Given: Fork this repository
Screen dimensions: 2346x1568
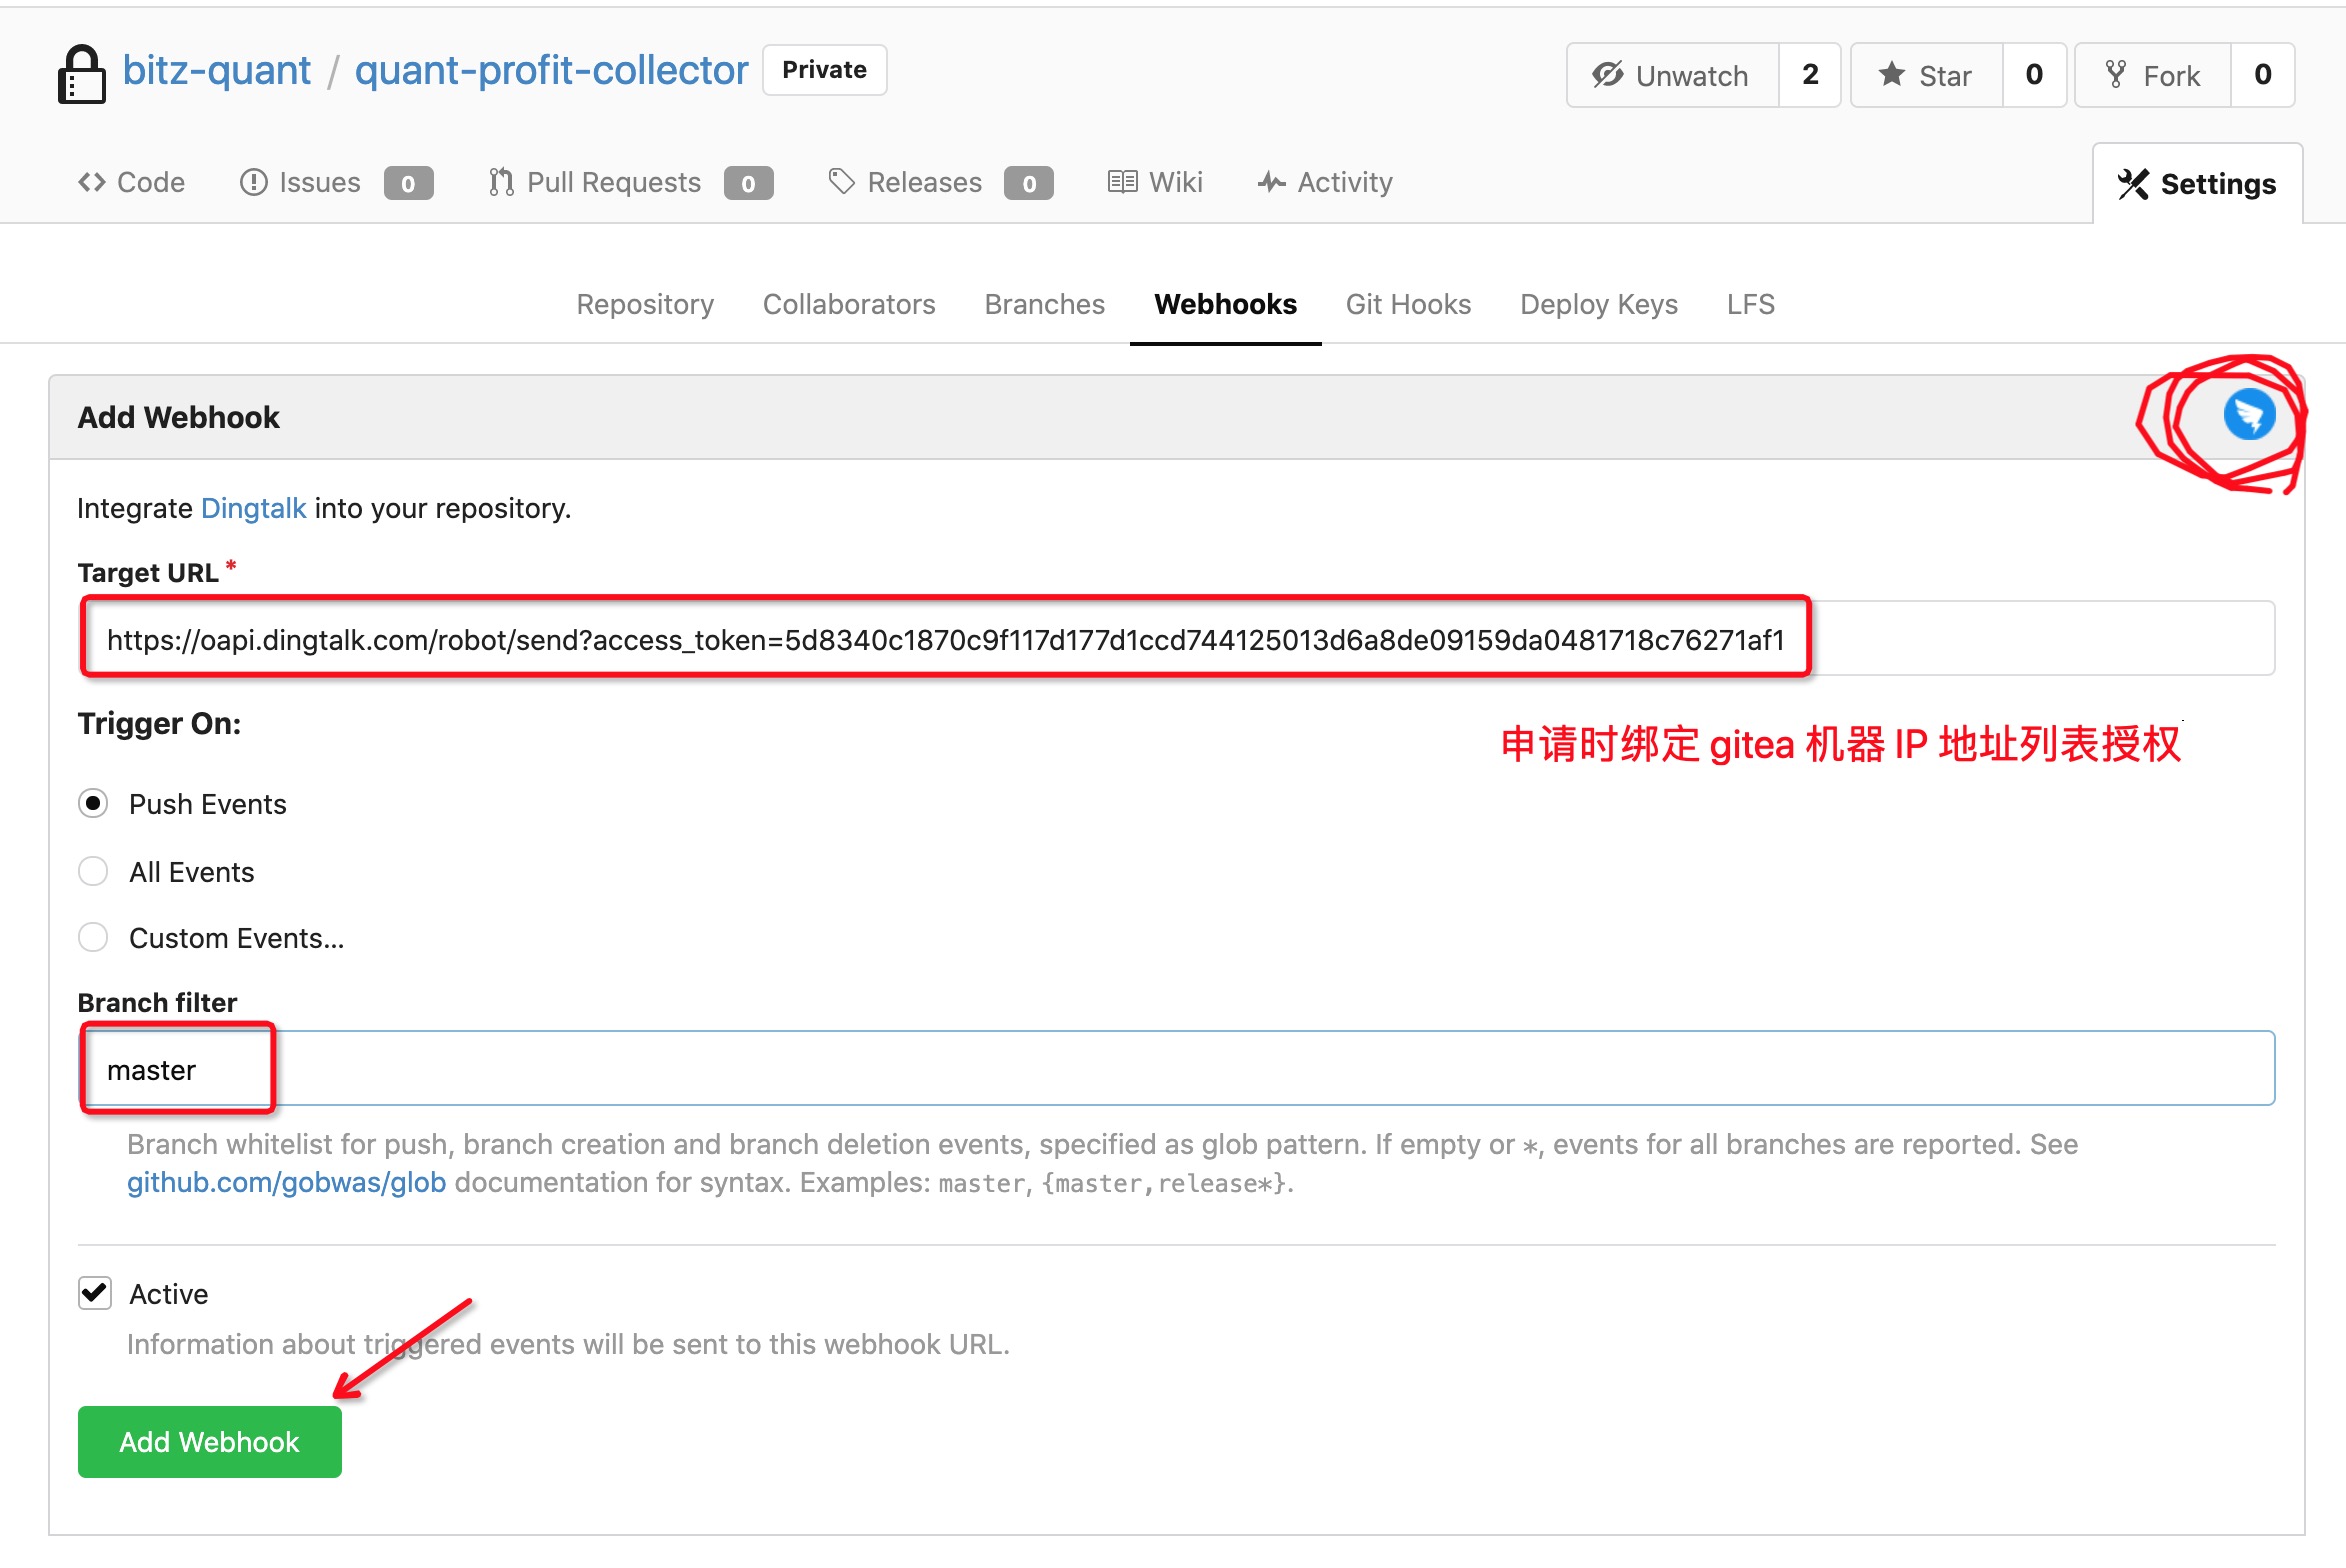Looking at the screenshot, I should point(2152,75).
